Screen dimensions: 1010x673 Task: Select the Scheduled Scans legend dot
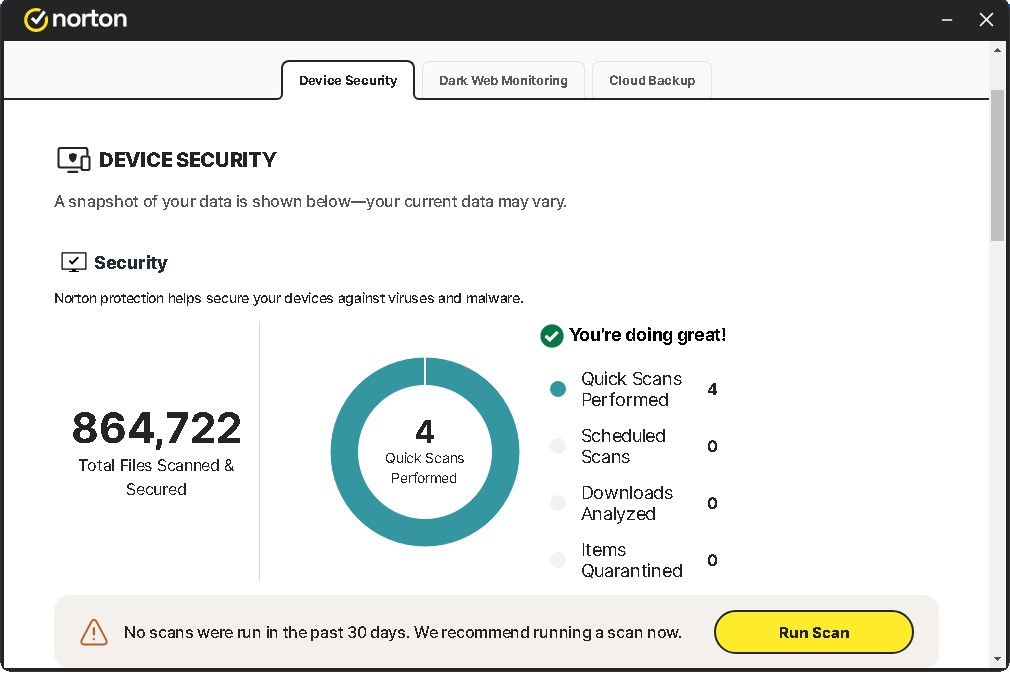pos(558,446)
